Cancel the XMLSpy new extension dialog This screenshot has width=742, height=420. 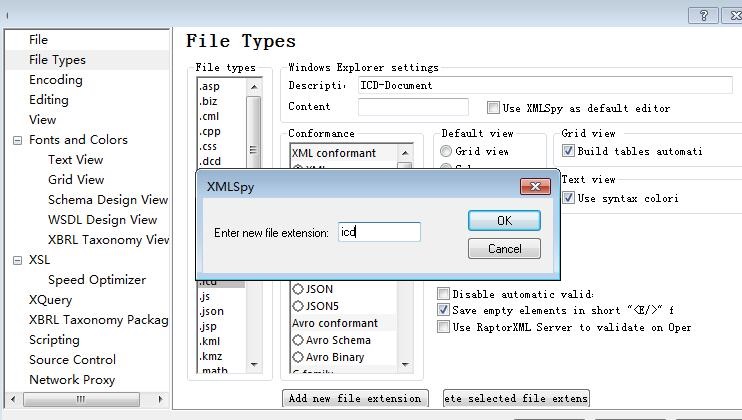(x=504, y=249)
